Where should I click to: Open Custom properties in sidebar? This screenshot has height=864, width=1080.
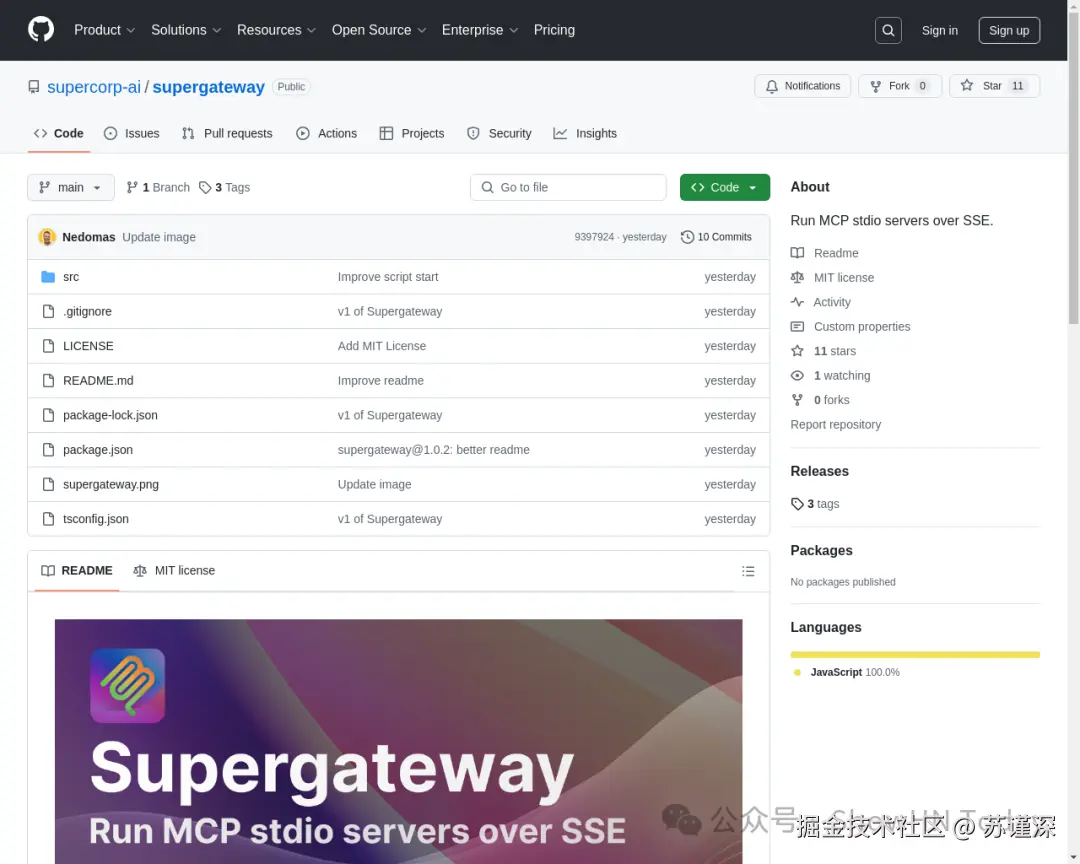click(851, 327)
